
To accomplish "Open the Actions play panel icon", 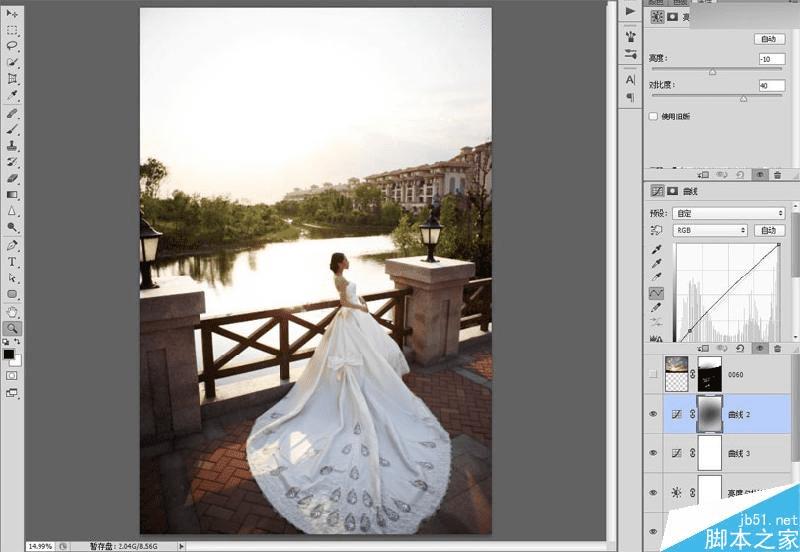I will coord(631,11).
